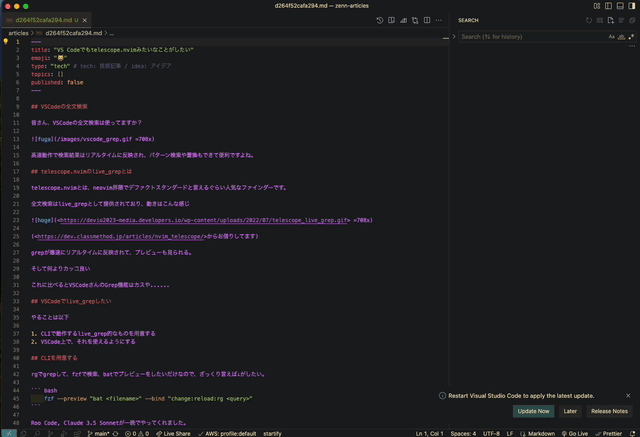Image resolution: width=640 pixels, height=437 pixels.
Task: Click AWS: profile:default status item
Action: click(227, 433)
